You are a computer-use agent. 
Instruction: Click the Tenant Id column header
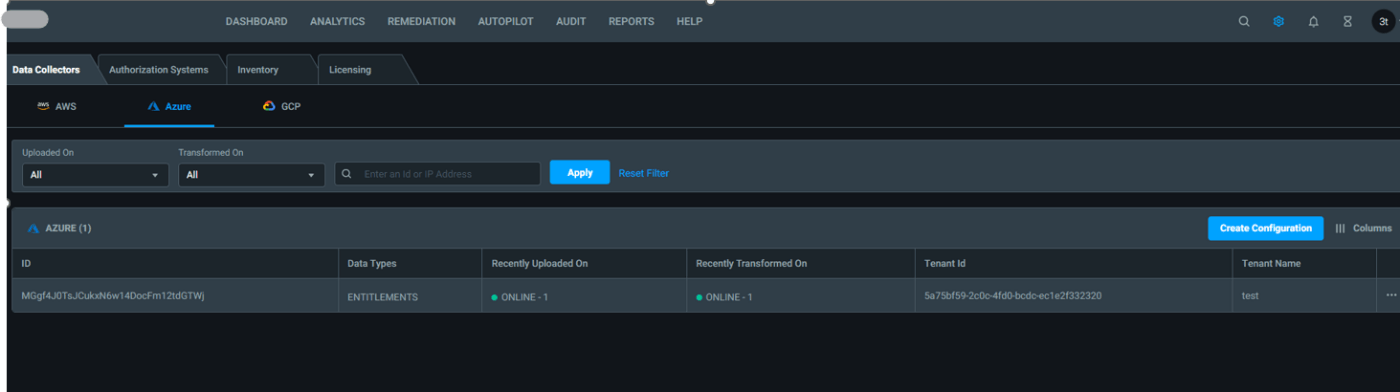1073,264
